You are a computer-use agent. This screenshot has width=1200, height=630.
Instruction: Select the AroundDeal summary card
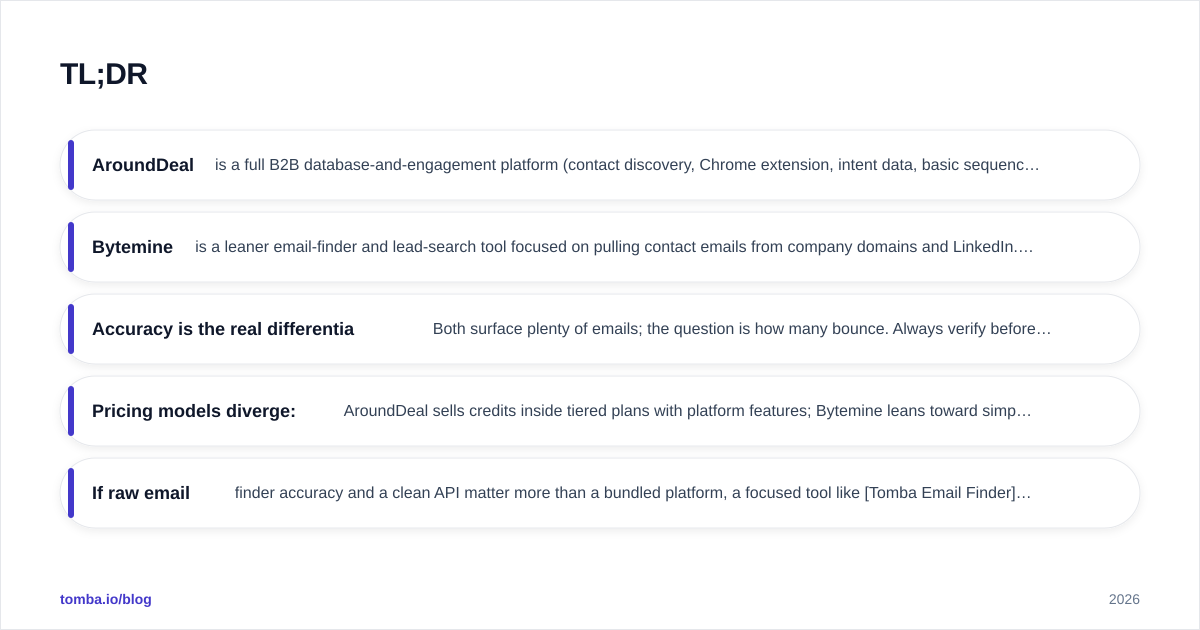(x=600, y=165)
